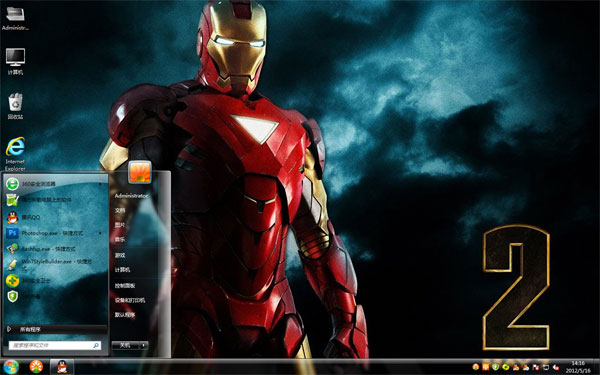
Task: Open the orange flower taskbar icon
Action: pos(36,367)
